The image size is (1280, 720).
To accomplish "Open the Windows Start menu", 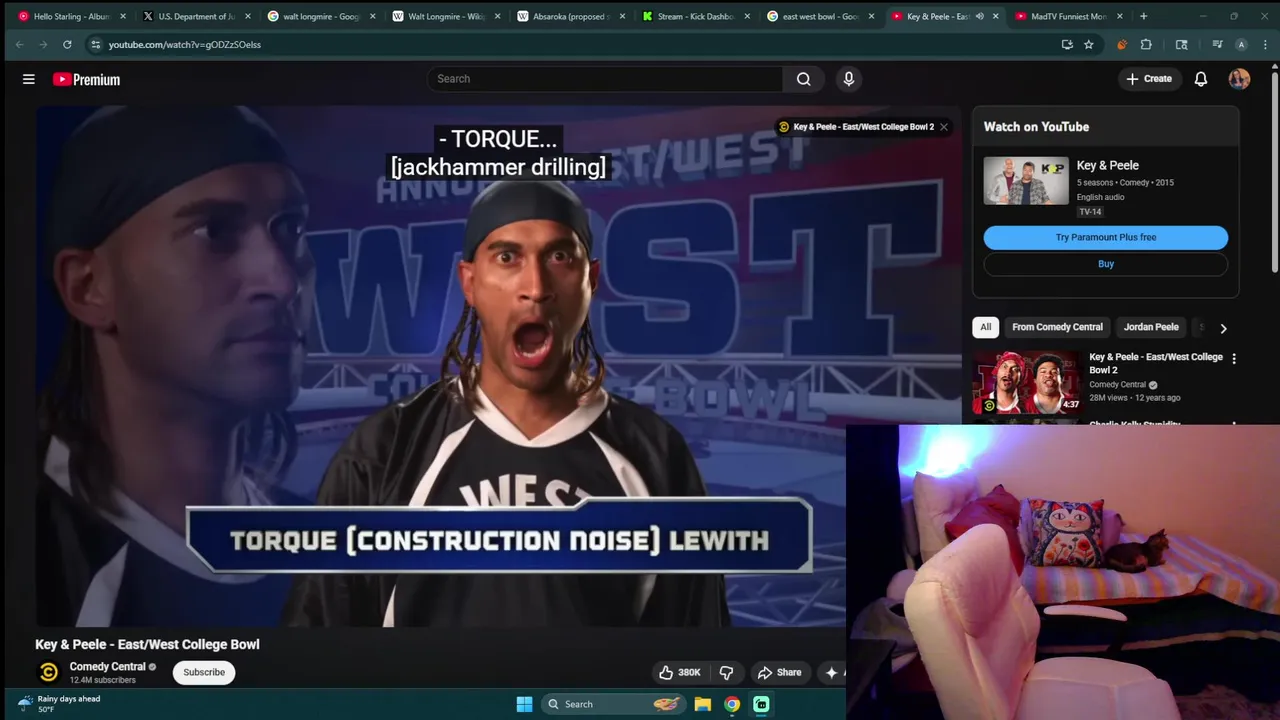I will click(524, 704).
